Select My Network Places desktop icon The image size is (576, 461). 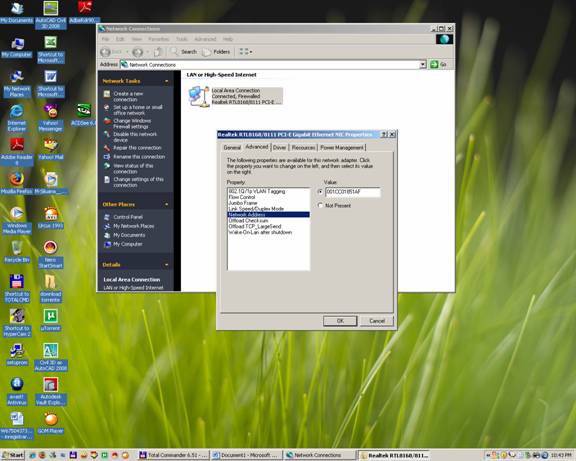click(x=17, y=83)
